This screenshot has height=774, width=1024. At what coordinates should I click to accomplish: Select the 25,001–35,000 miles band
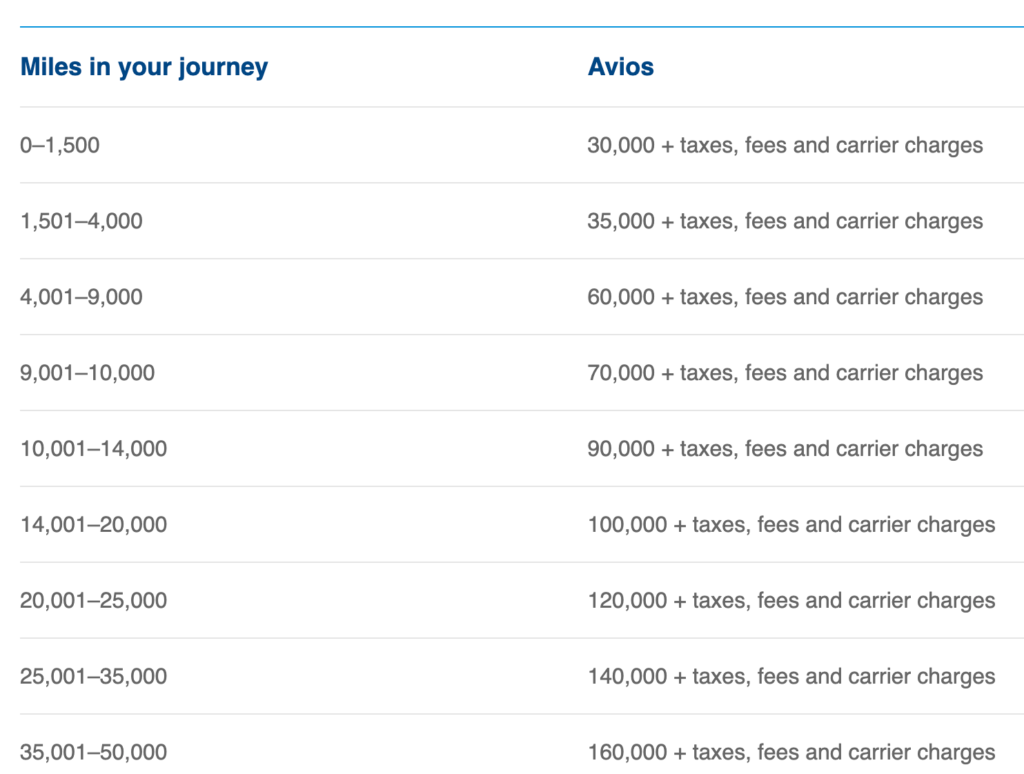pyautogui.click(x=93, y=675)
